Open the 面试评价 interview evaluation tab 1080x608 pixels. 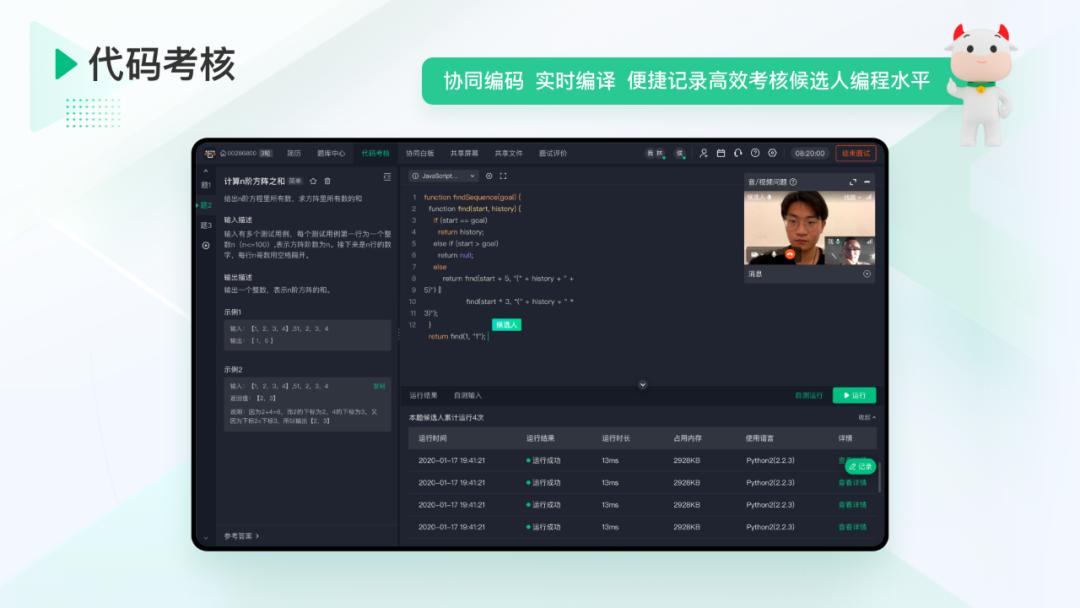point(552,153)
